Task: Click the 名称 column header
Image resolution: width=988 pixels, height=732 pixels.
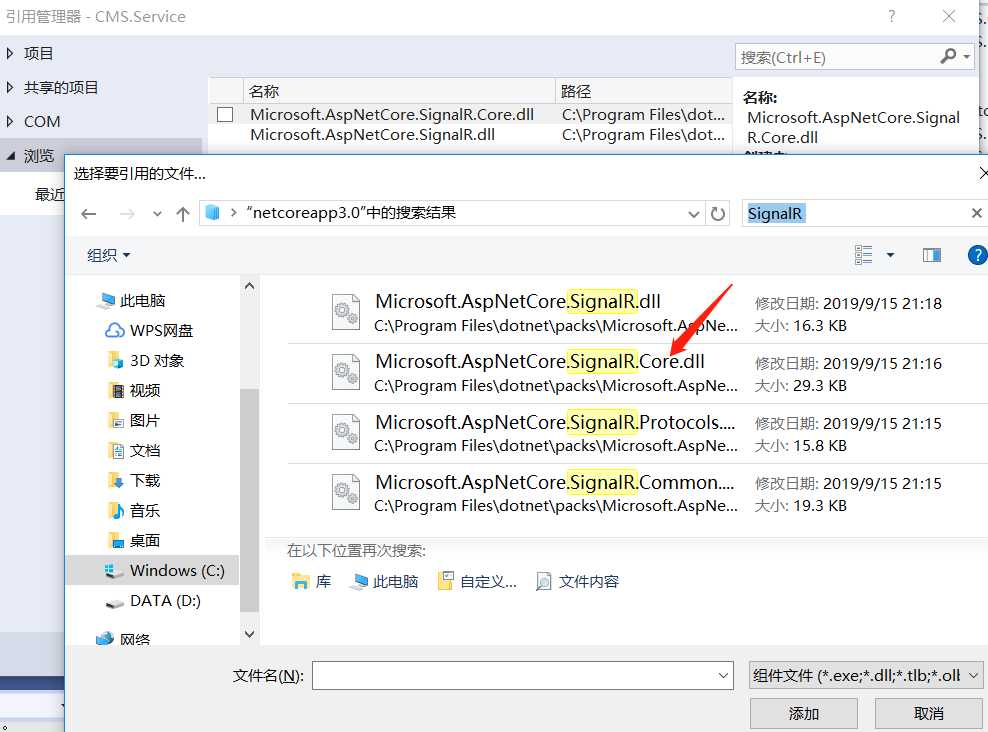Action: click(x=399, y=91)
